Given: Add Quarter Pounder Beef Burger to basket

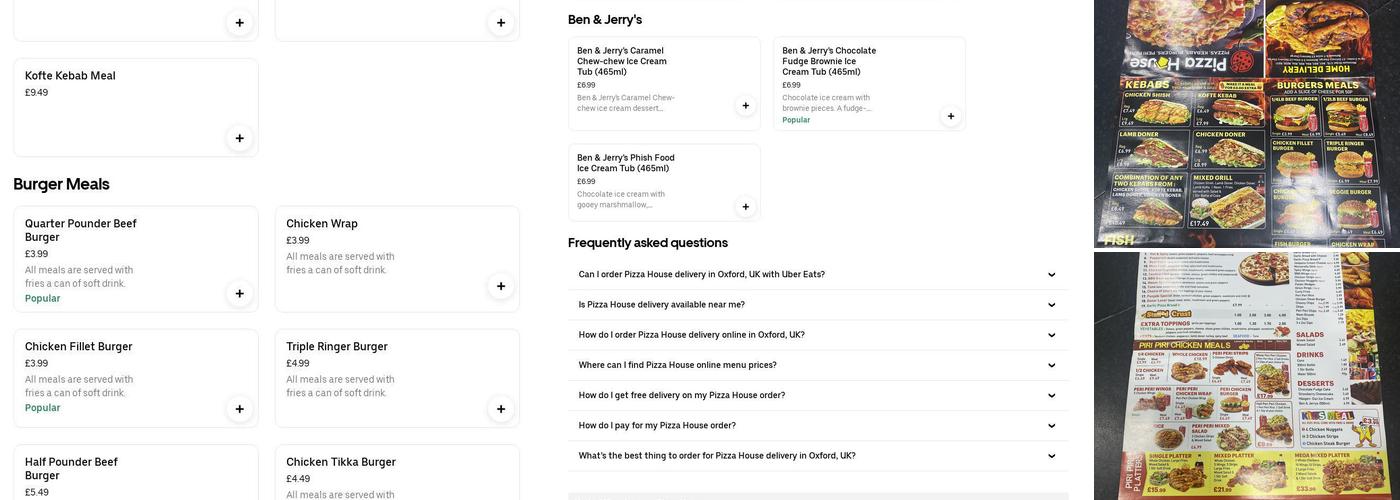Looking at the screenshot, I should 239,294.
